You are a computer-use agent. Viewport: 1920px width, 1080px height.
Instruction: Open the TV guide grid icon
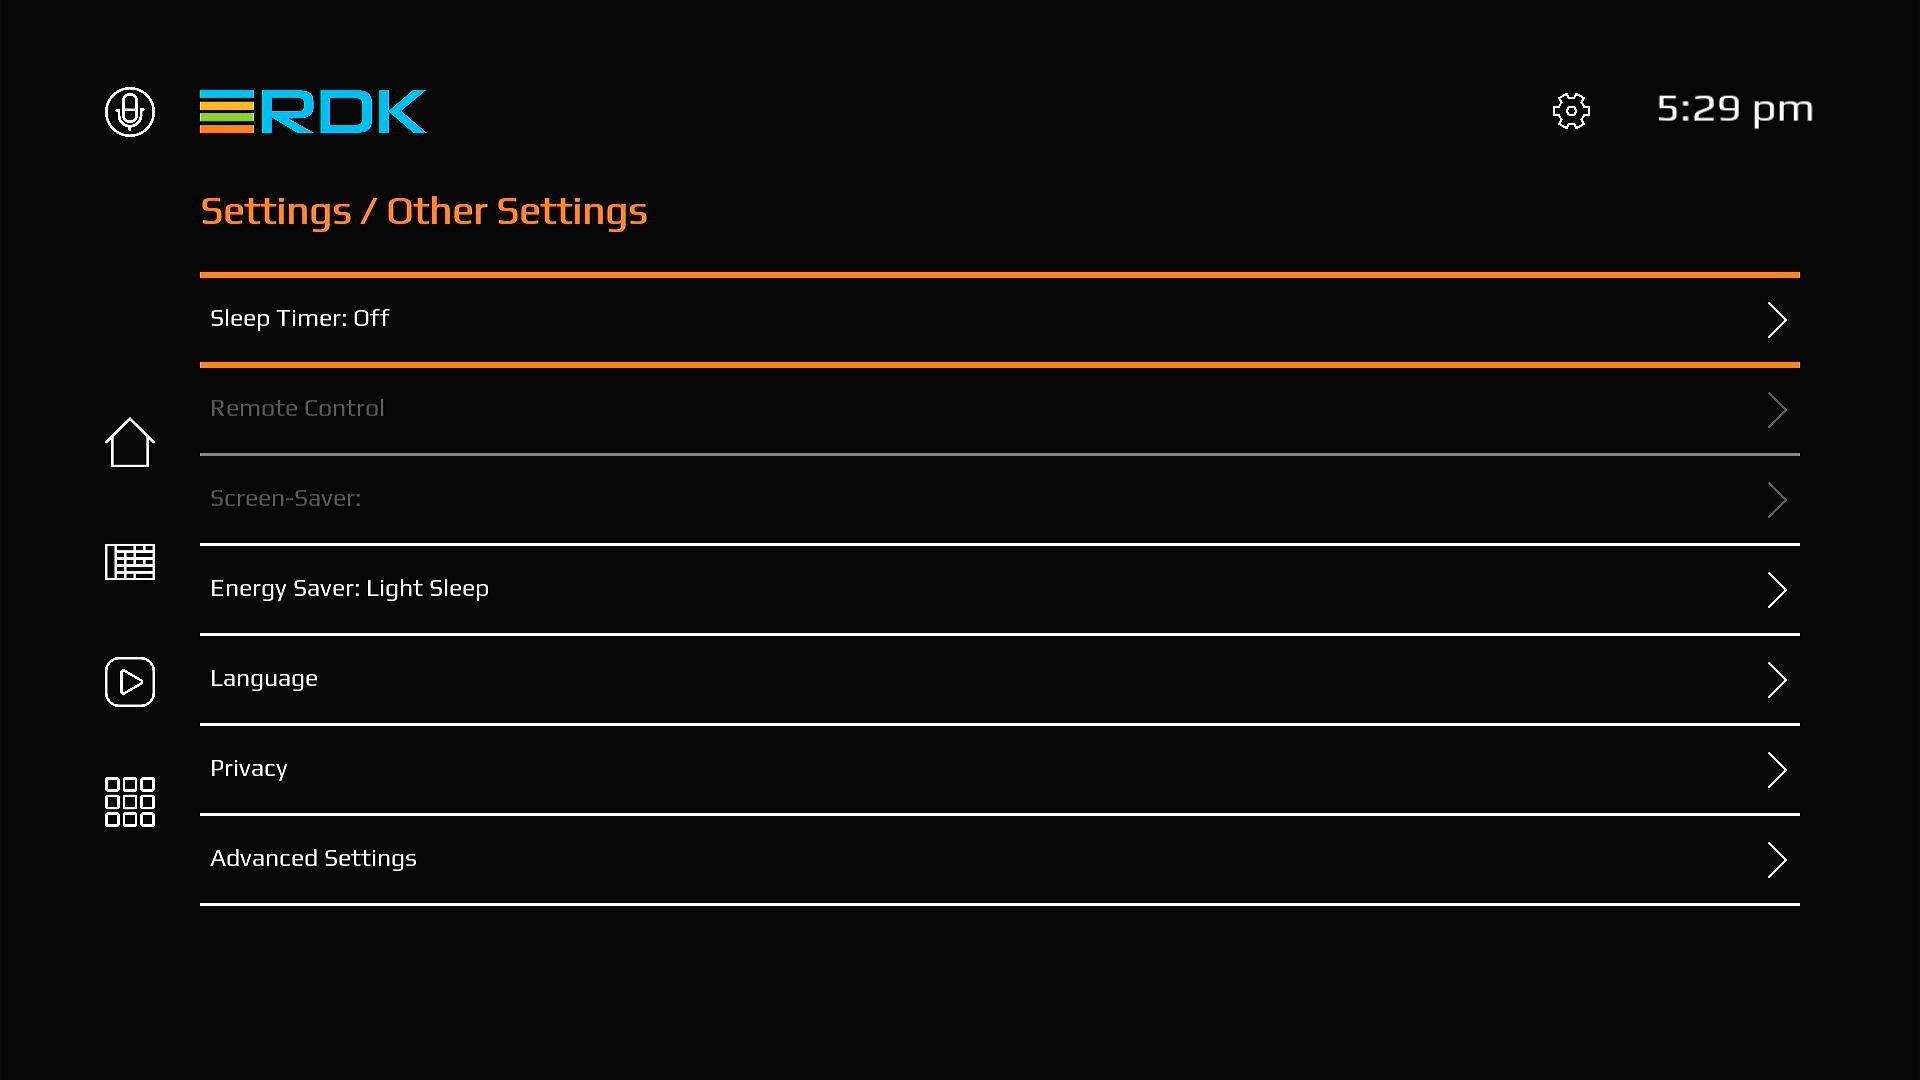point(130,562)
